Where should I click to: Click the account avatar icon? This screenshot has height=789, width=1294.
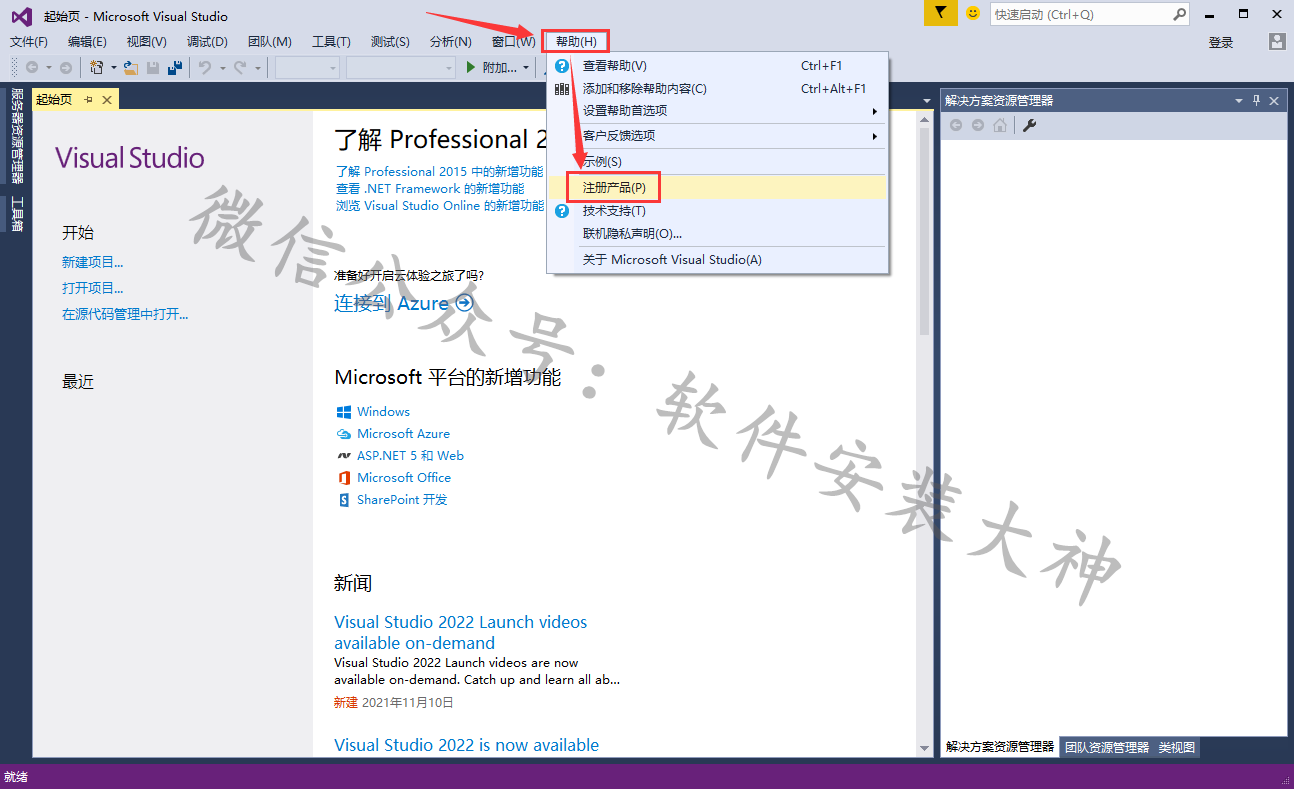pyautogui.click(x=1276, y=42)
